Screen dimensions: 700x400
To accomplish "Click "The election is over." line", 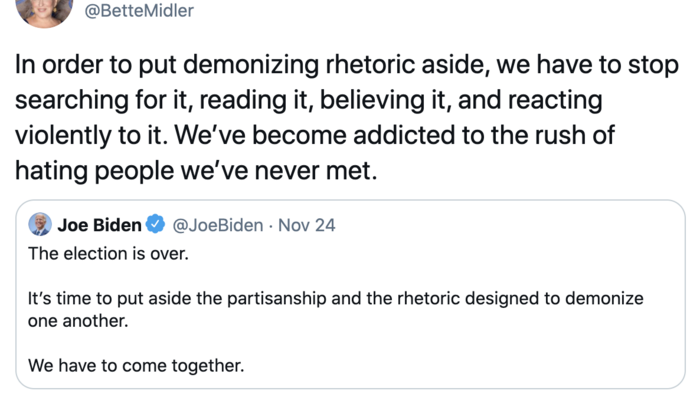I will (108, 253).
